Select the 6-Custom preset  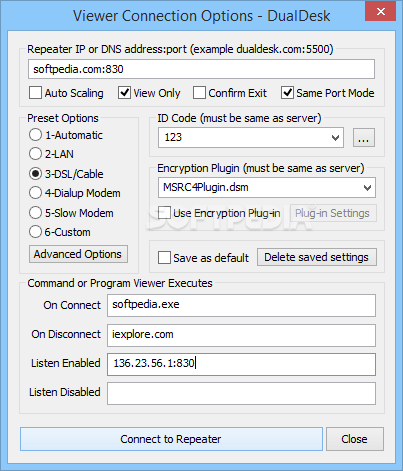pos(35,232)
